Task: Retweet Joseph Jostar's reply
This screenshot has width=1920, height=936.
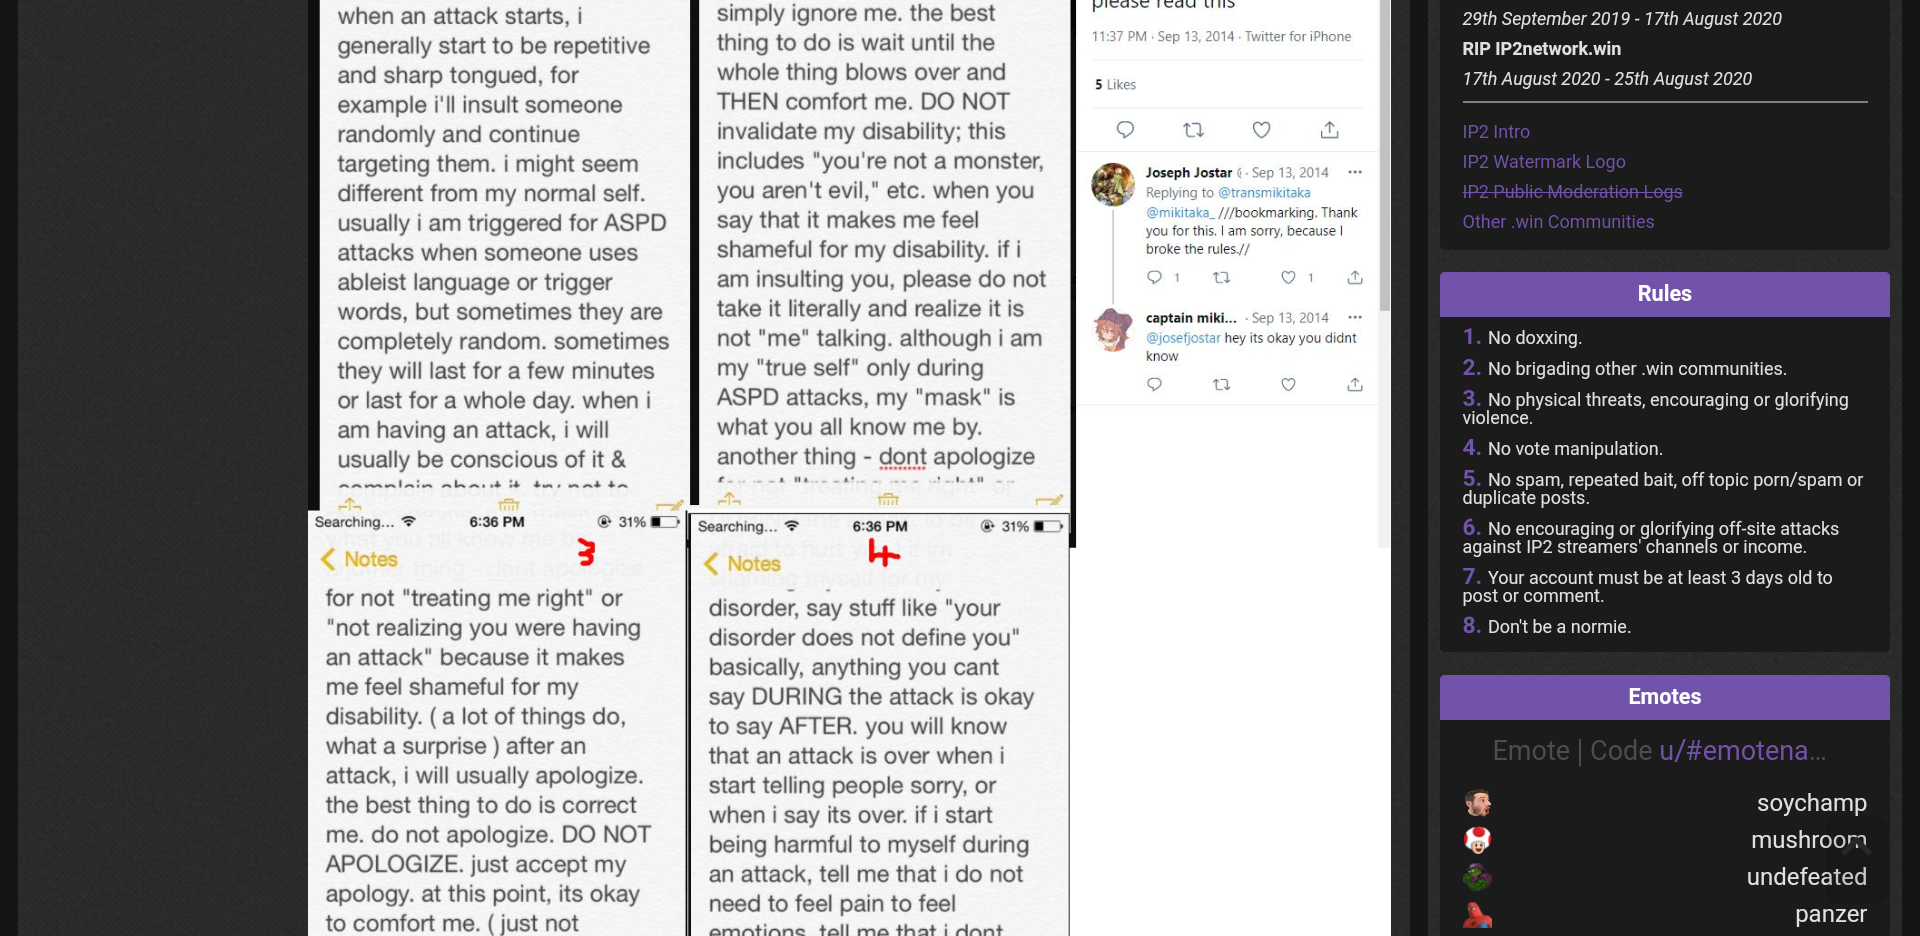Action: 1221,277
